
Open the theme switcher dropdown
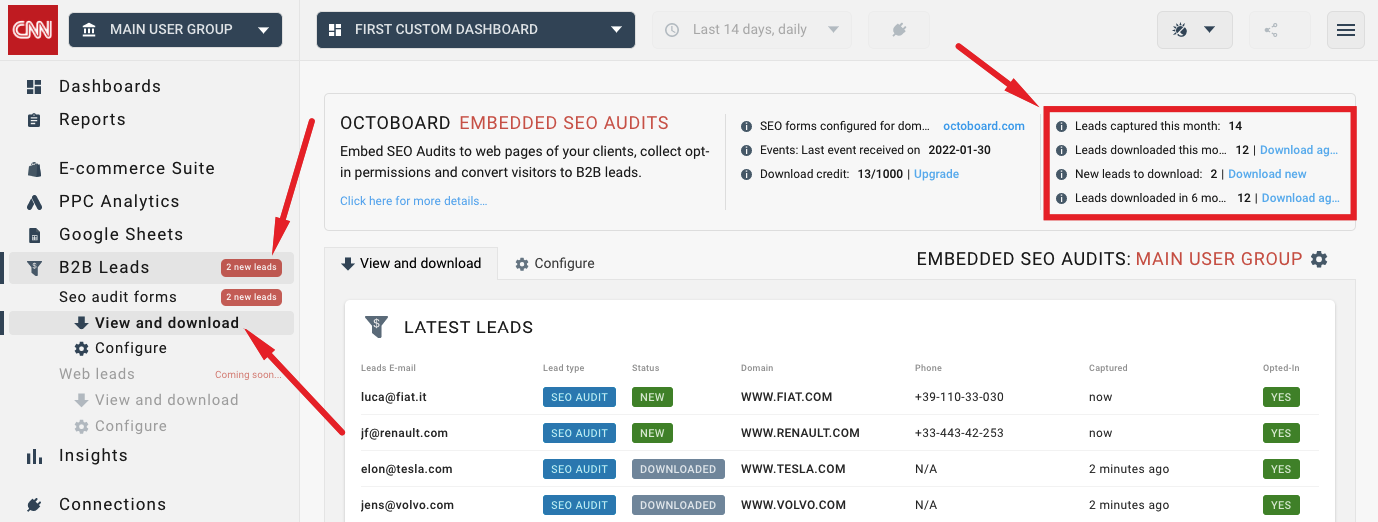(1194, 30)
